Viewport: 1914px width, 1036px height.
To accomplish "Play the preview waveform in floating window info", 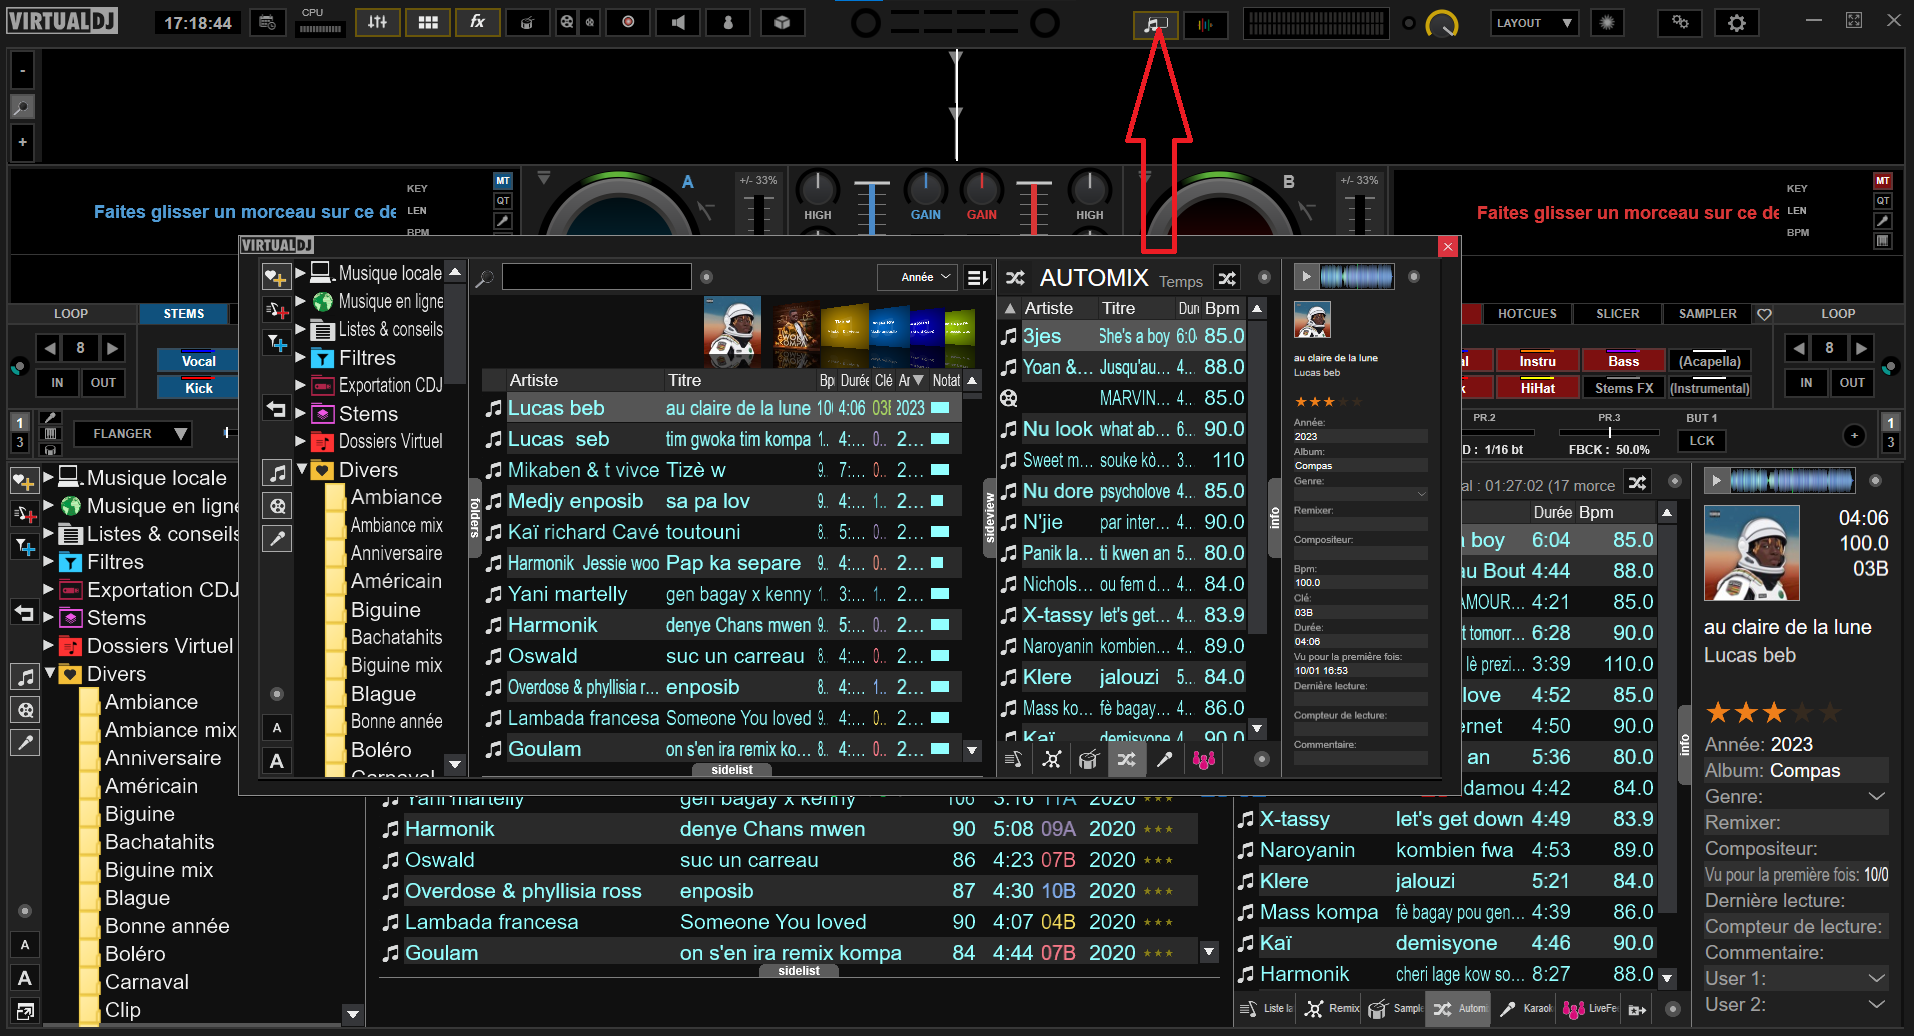I will point(1304,277).
